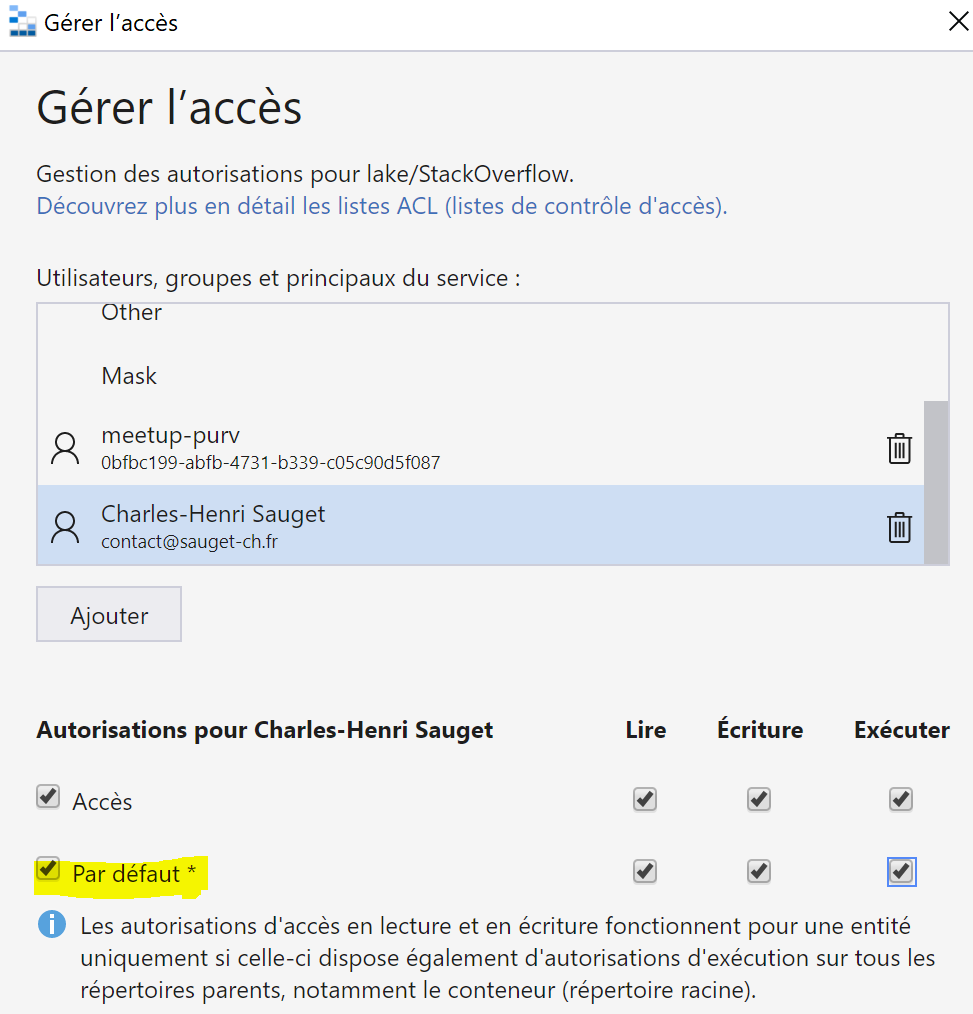Uncheck Écriture permission for Accès

(759, 799)
